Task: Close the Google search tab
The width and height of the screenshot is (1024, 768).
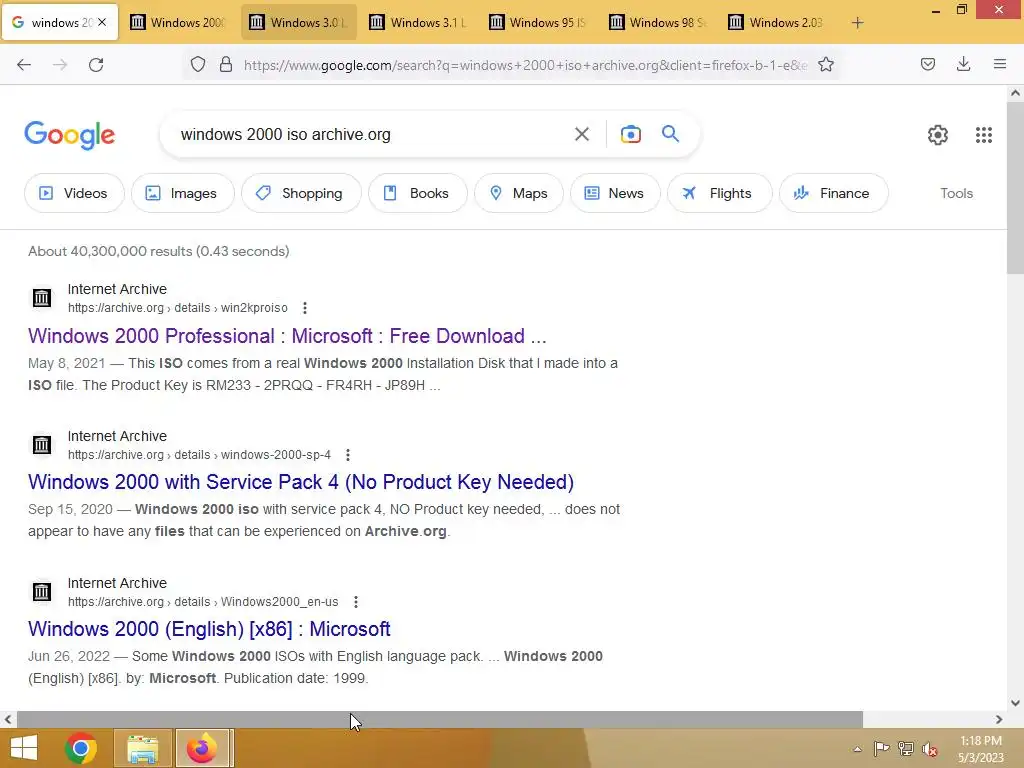Action: click(x=102, y=22)
